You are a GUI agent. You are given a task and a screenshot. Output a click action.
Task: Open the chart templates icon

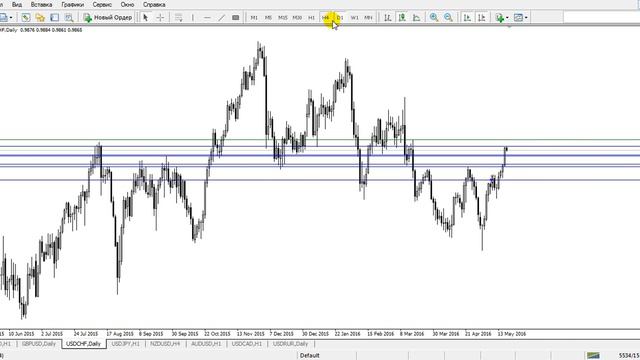click(518, 18)
